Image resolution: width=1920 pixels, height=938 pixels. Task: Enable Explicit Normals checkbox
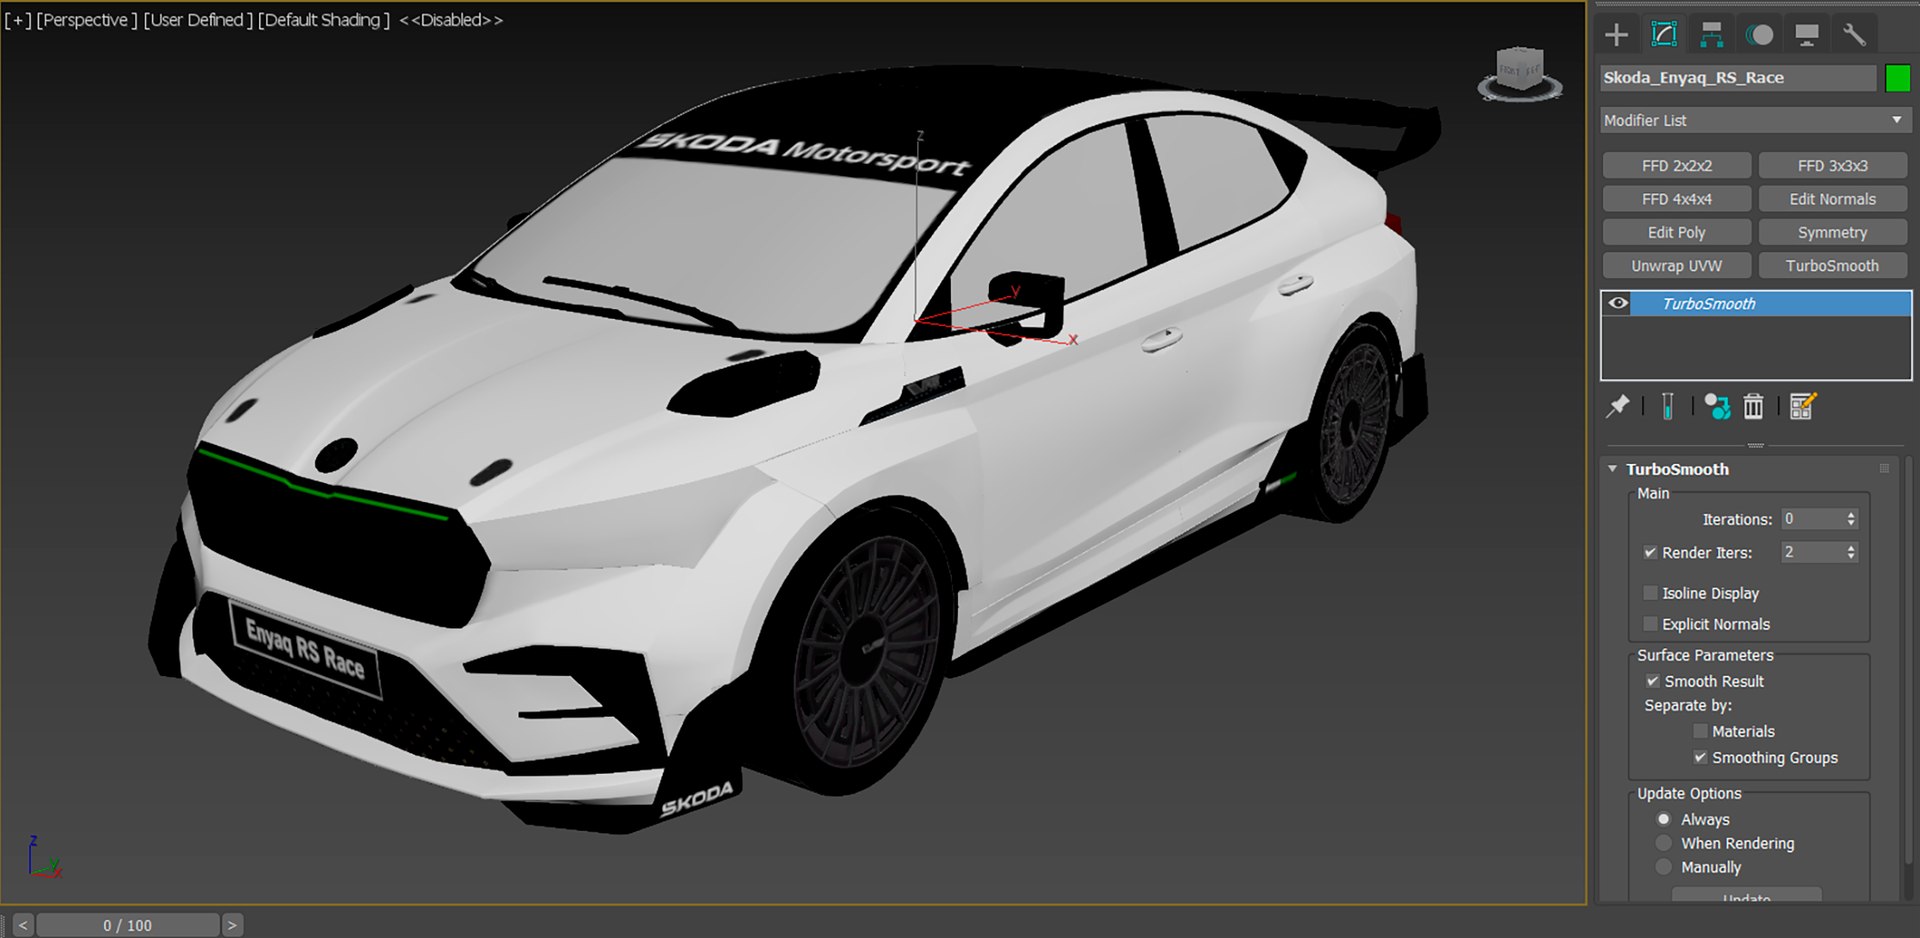pos(1650,624)
